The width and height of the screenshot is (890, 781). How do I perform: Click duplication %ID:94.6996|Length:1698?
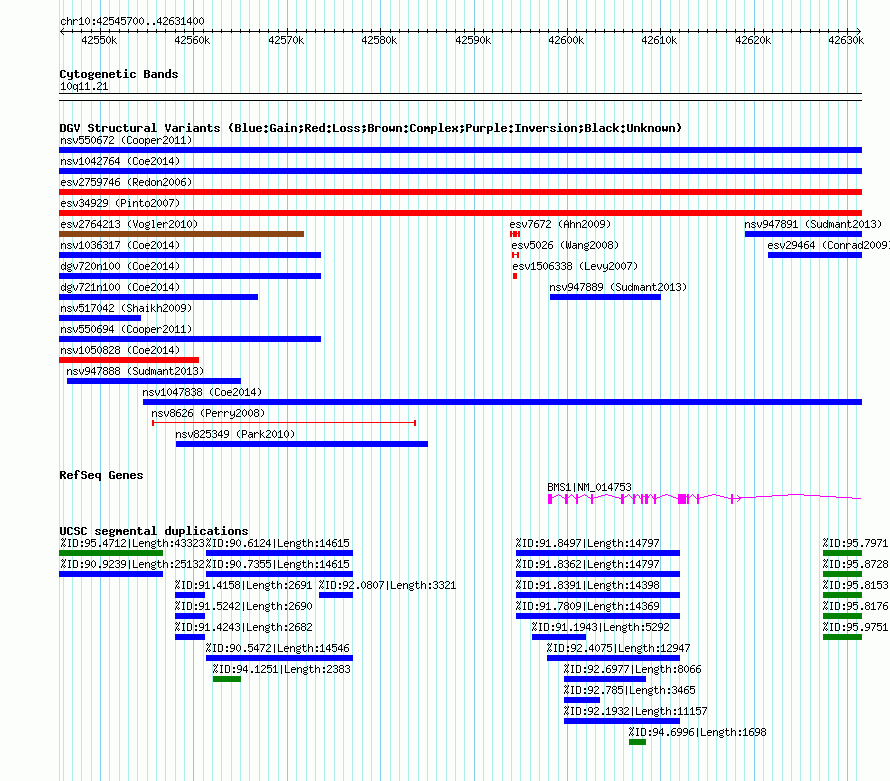pos(698,732)
